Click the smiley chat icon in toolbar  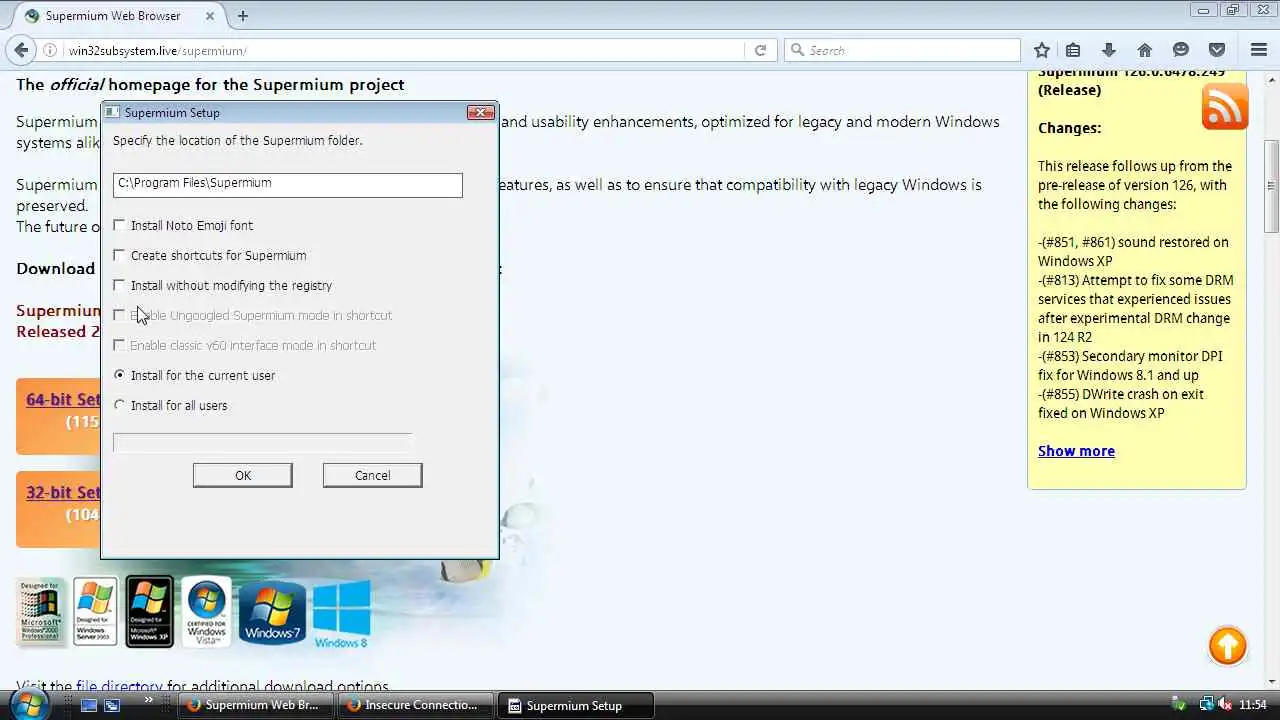(1181, 50)
